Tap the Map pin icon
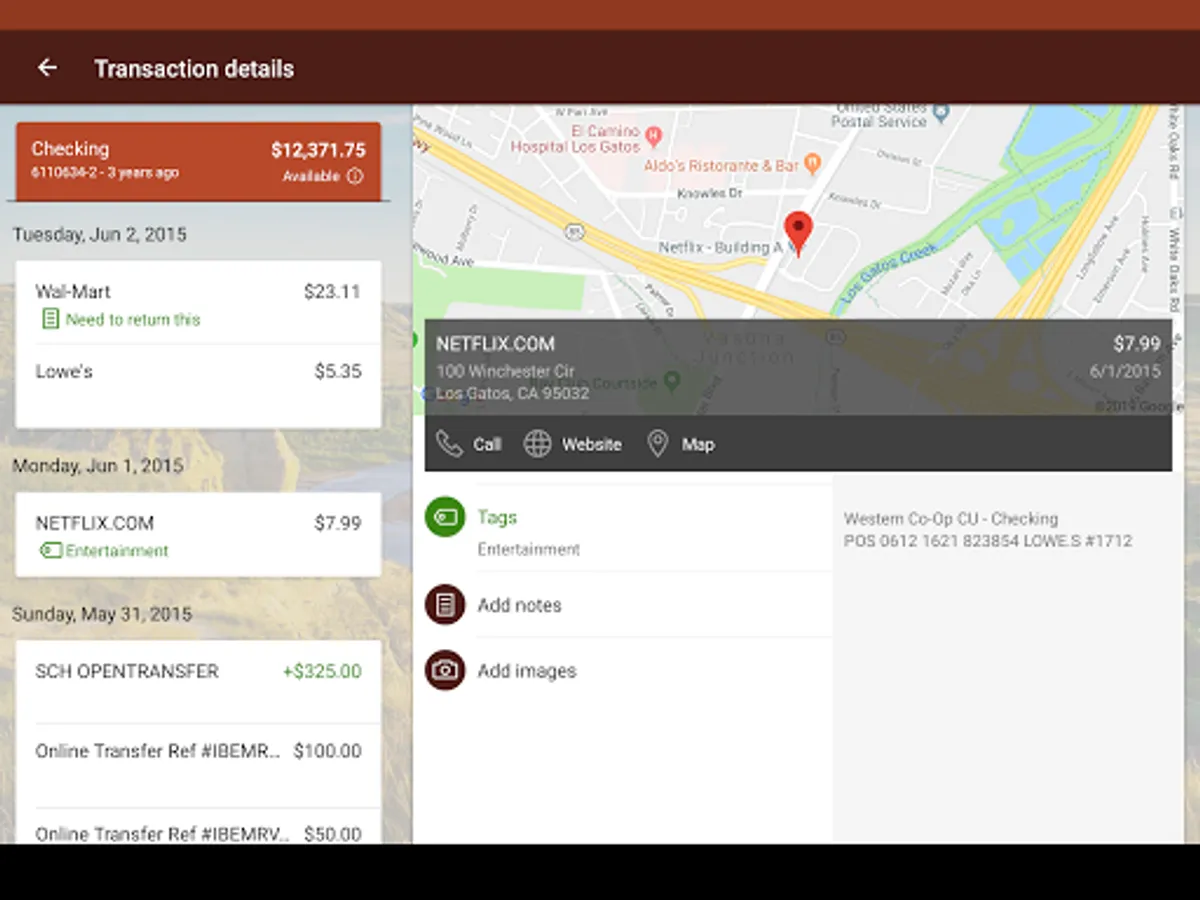The height and width of the screenshot is (900, 1200). (657, 444)
